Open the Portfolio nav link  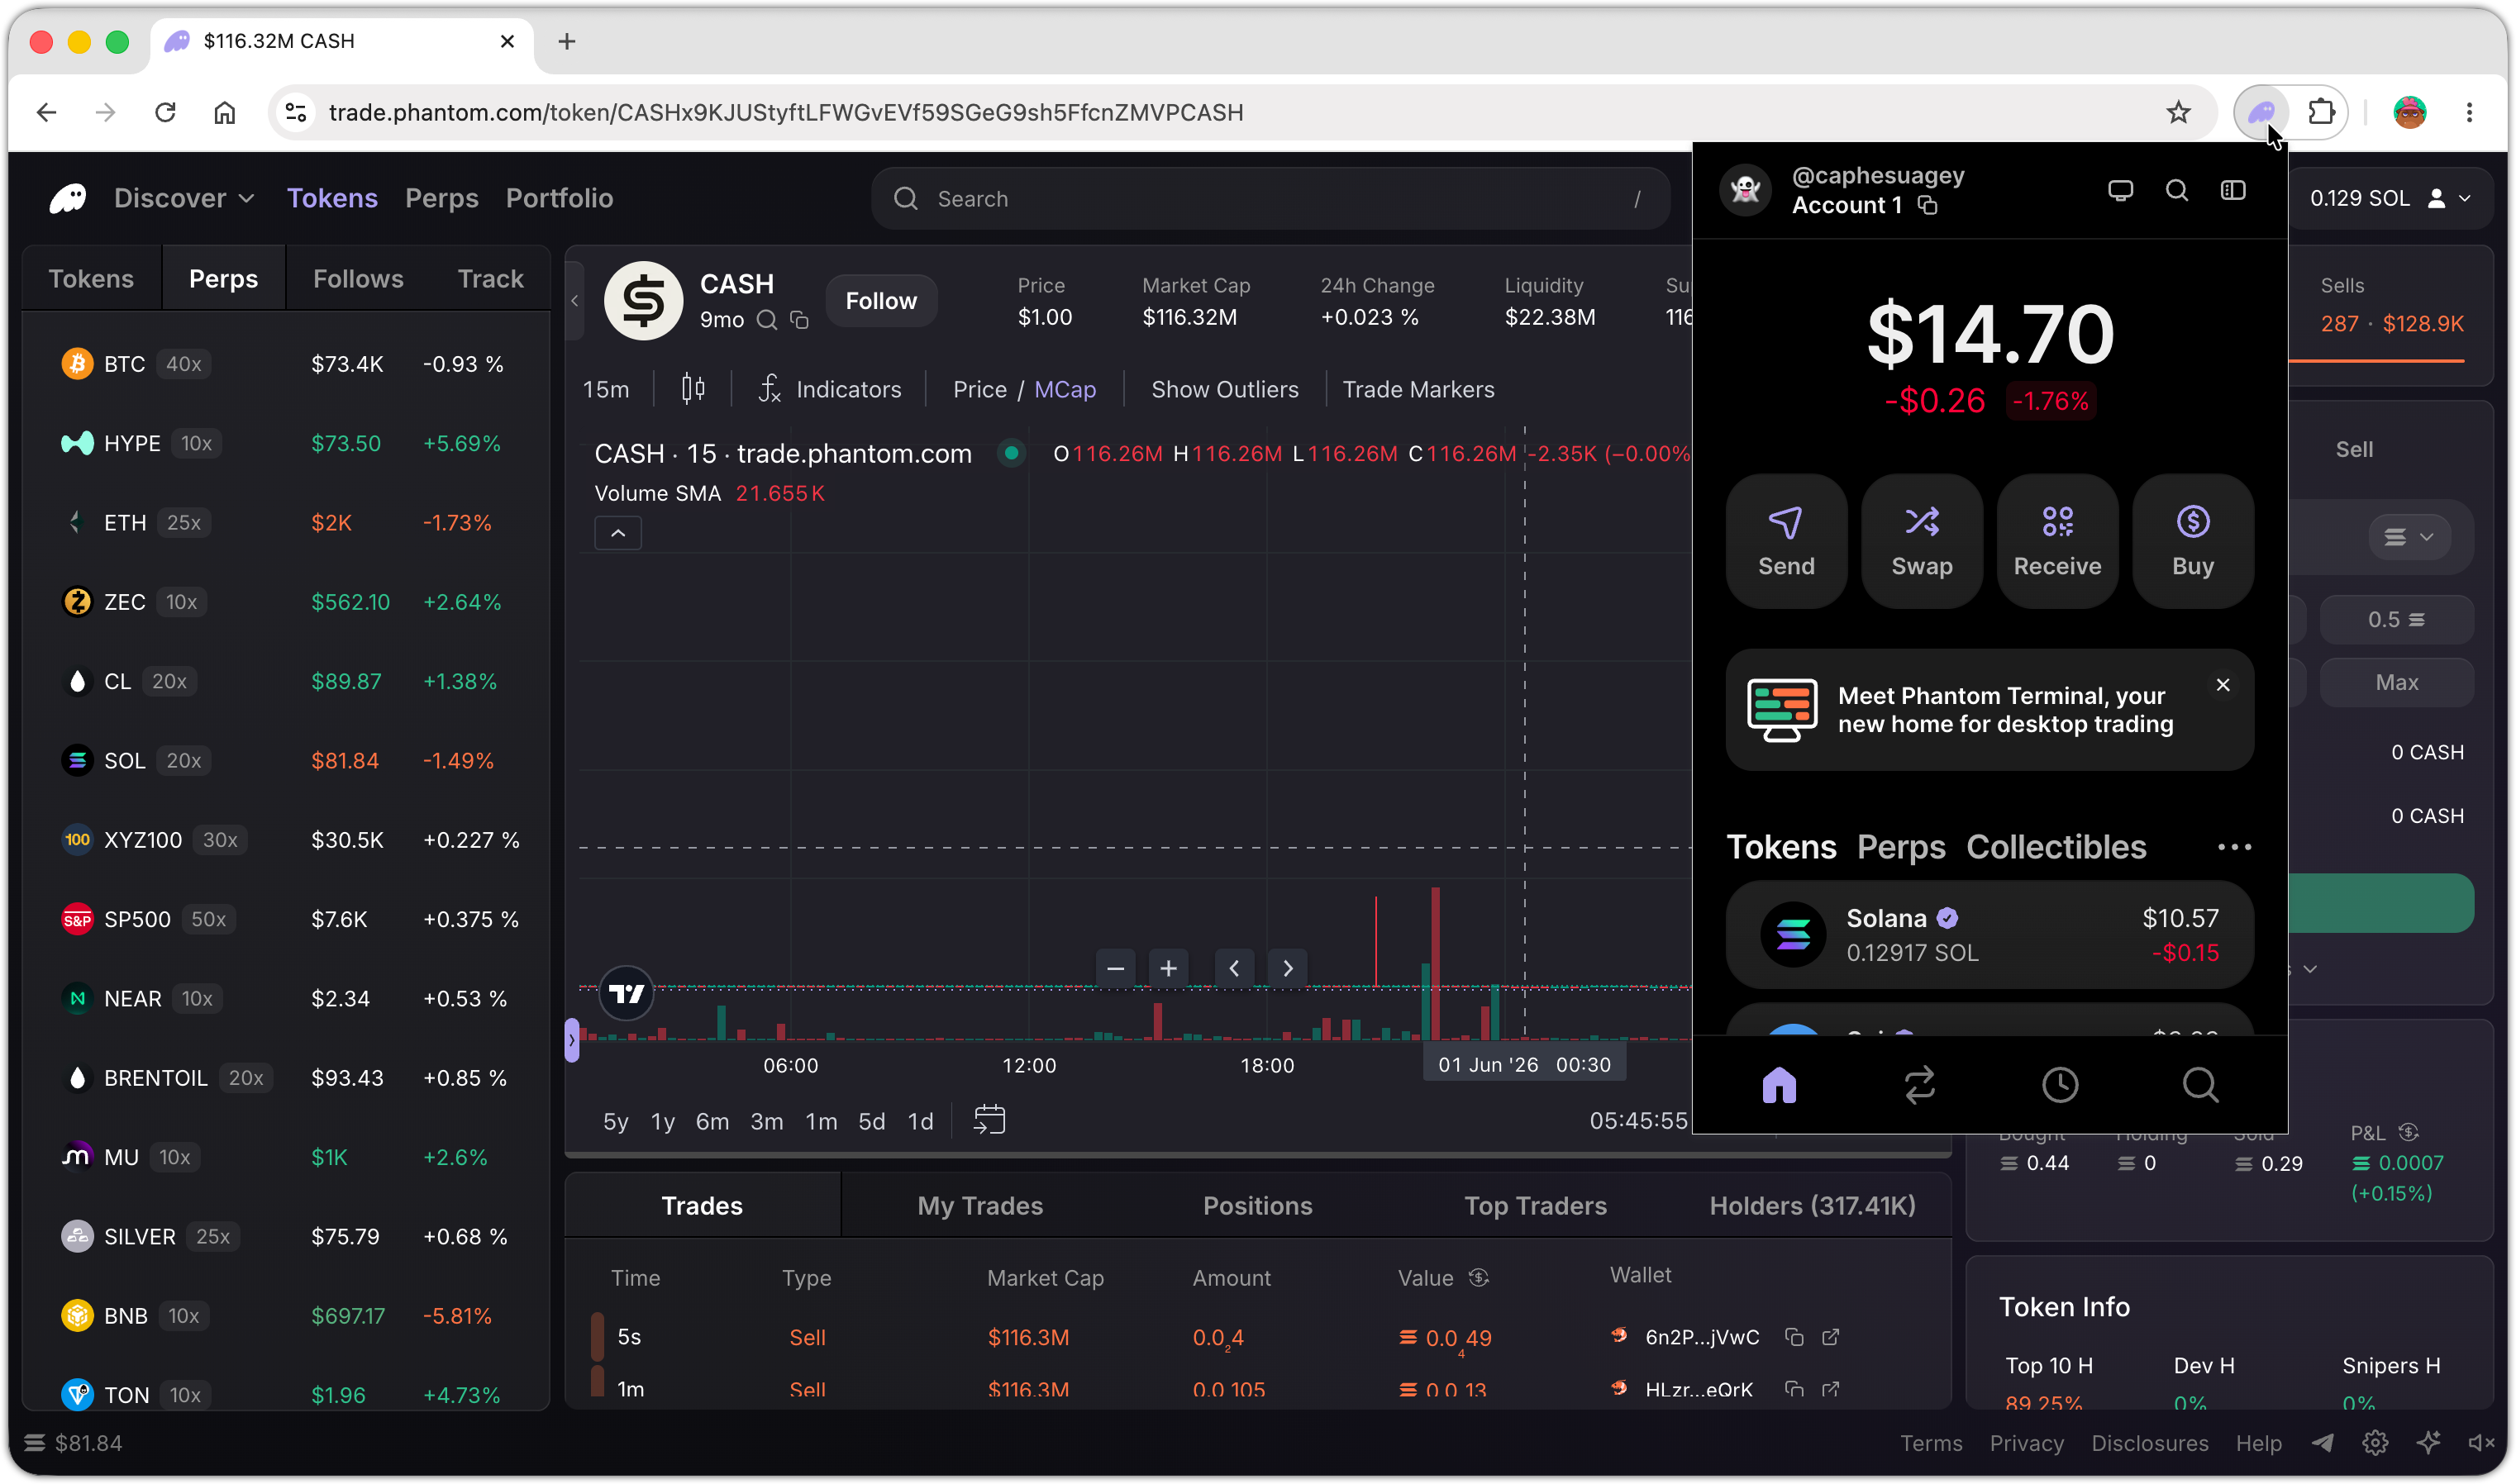coord(559,198)
